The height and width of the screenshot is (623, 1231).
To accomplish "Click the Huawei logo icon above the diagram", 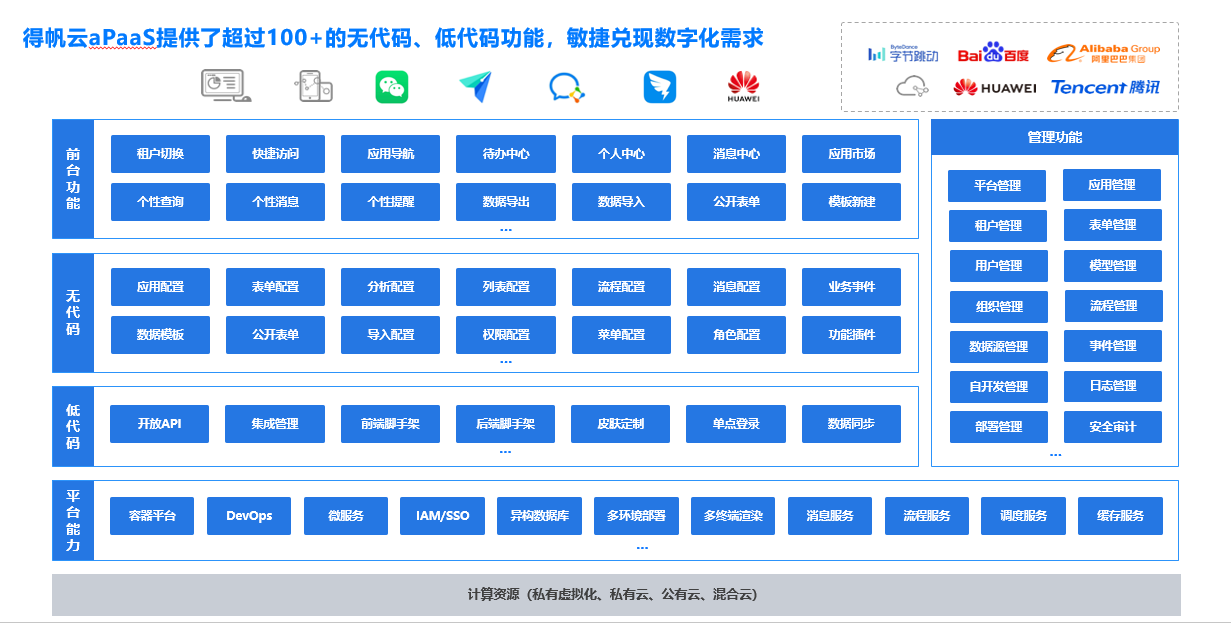I will pos(742,87).
